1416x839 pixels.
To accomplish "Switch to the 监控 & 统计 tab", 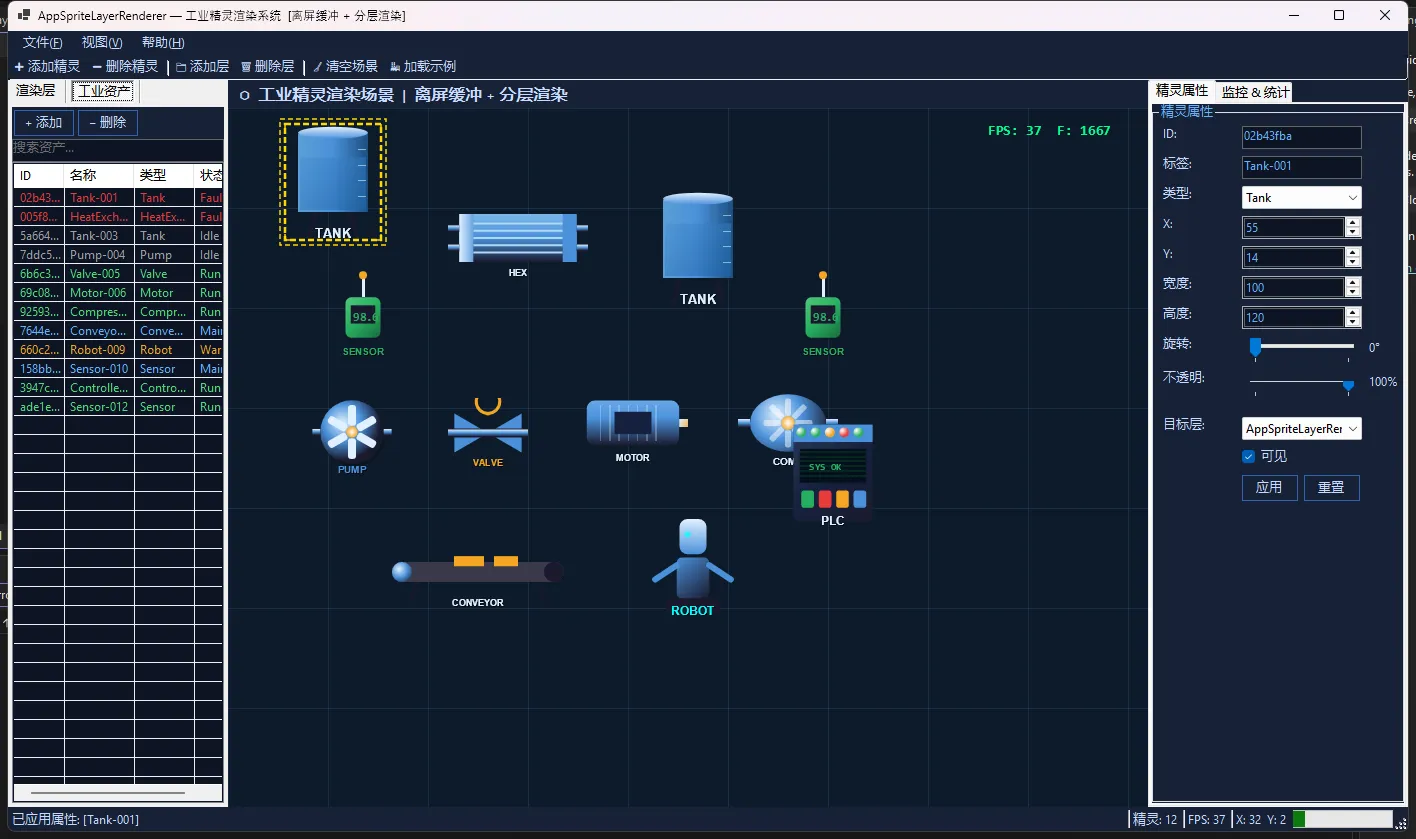I will pos(1255,92).
